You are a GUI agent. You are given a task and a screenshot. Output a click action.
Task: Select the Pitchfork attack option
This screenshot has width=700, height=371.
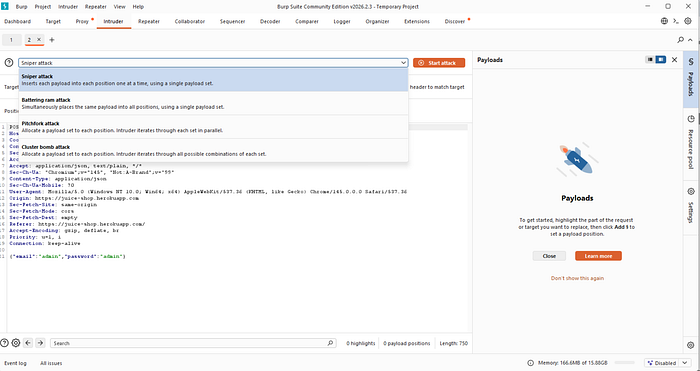(213, 127)
